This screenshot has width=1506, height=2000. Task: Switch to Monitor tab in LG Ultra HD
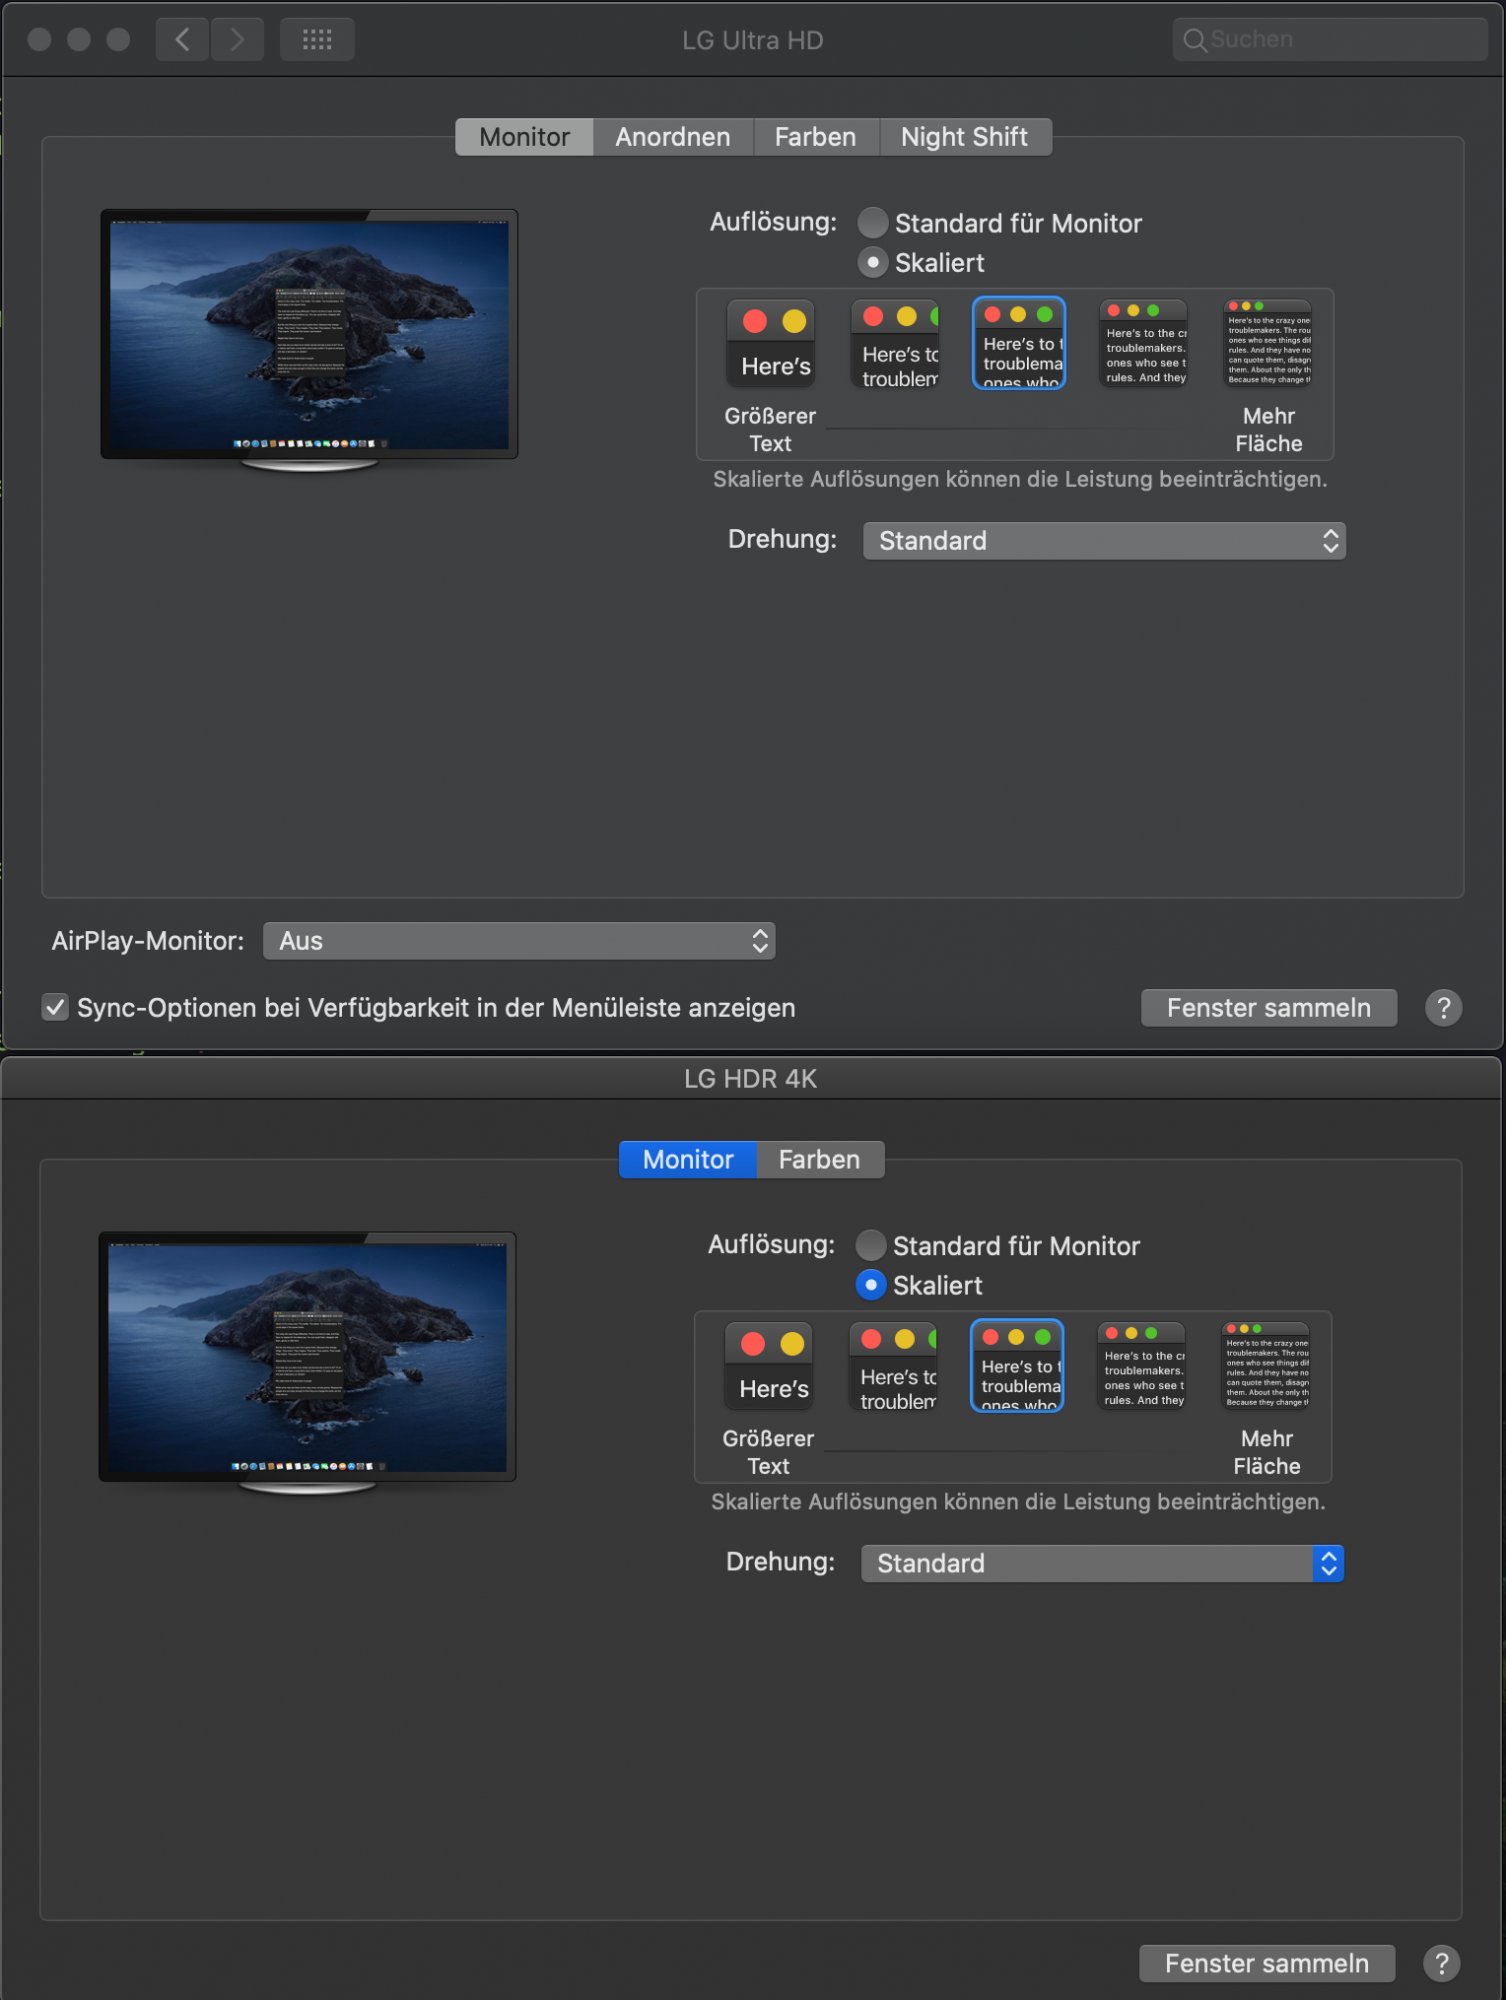[524, 137]
